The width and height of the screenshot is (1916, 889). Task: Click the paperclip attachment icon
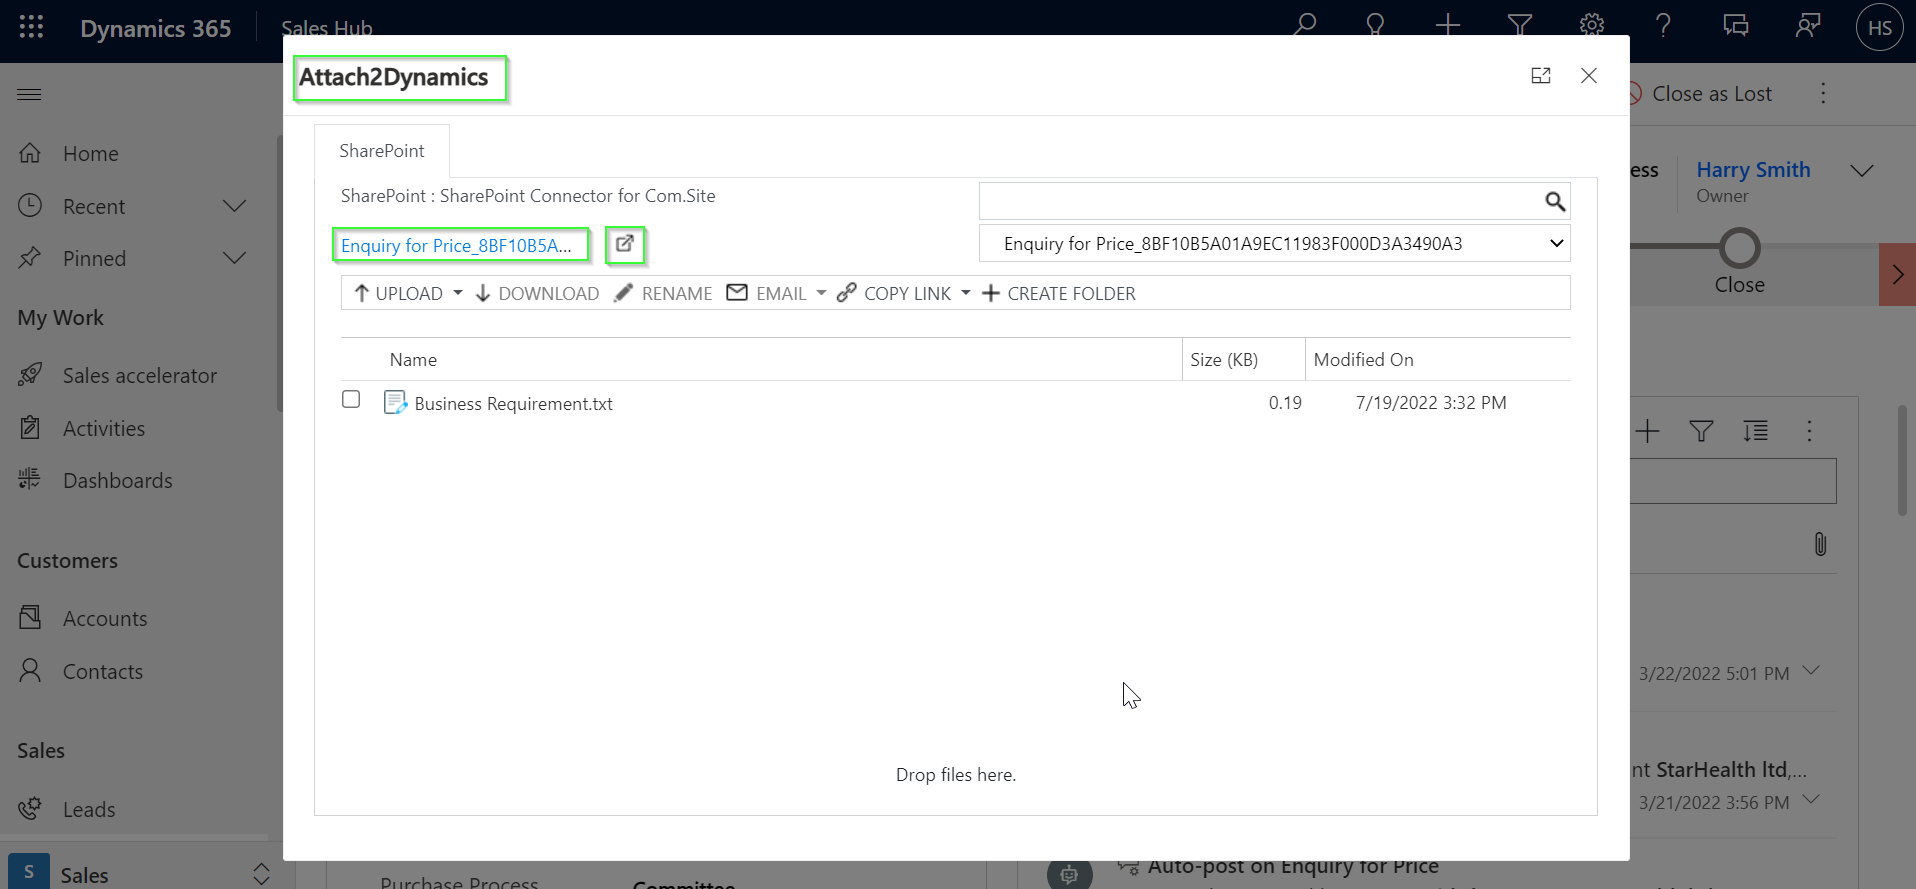tap(1820, 544)
